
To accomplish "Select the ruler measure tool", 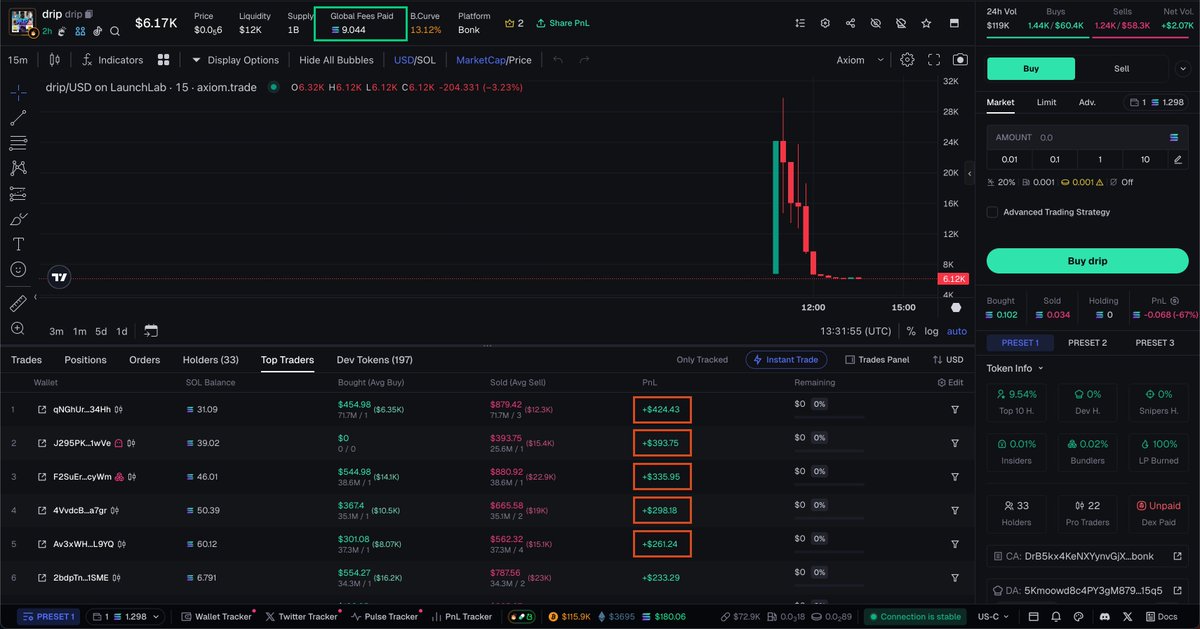I will tap(18, 303).
